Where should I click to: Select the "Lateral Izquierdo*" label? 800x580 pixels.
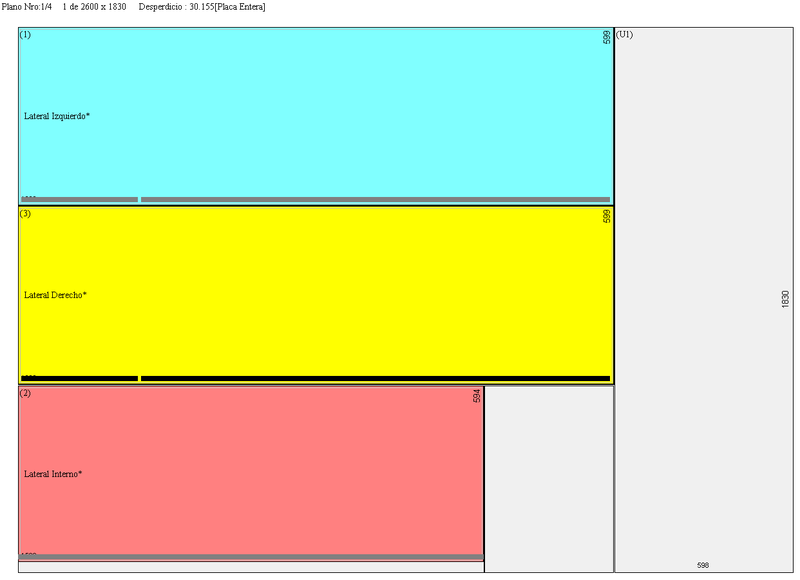click(x=57, y=116)
